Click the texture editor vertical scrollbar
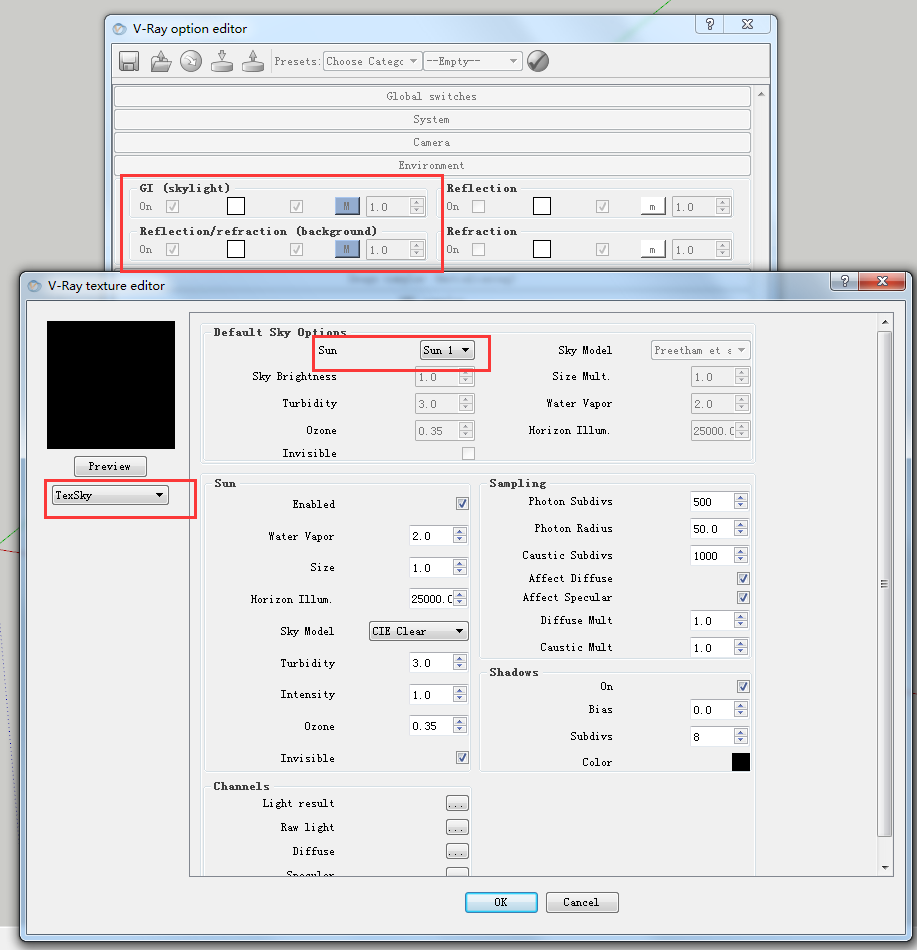The height and width of the screenshot is (950, 917). coord(885,584)
